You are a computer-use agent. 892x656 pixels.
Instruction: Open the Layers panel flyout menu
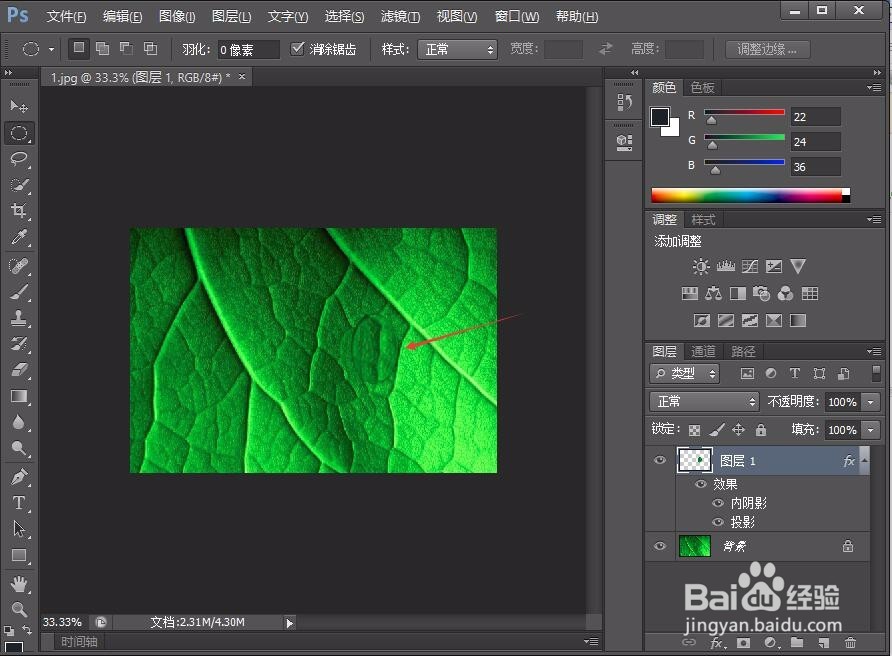(874, 352)
